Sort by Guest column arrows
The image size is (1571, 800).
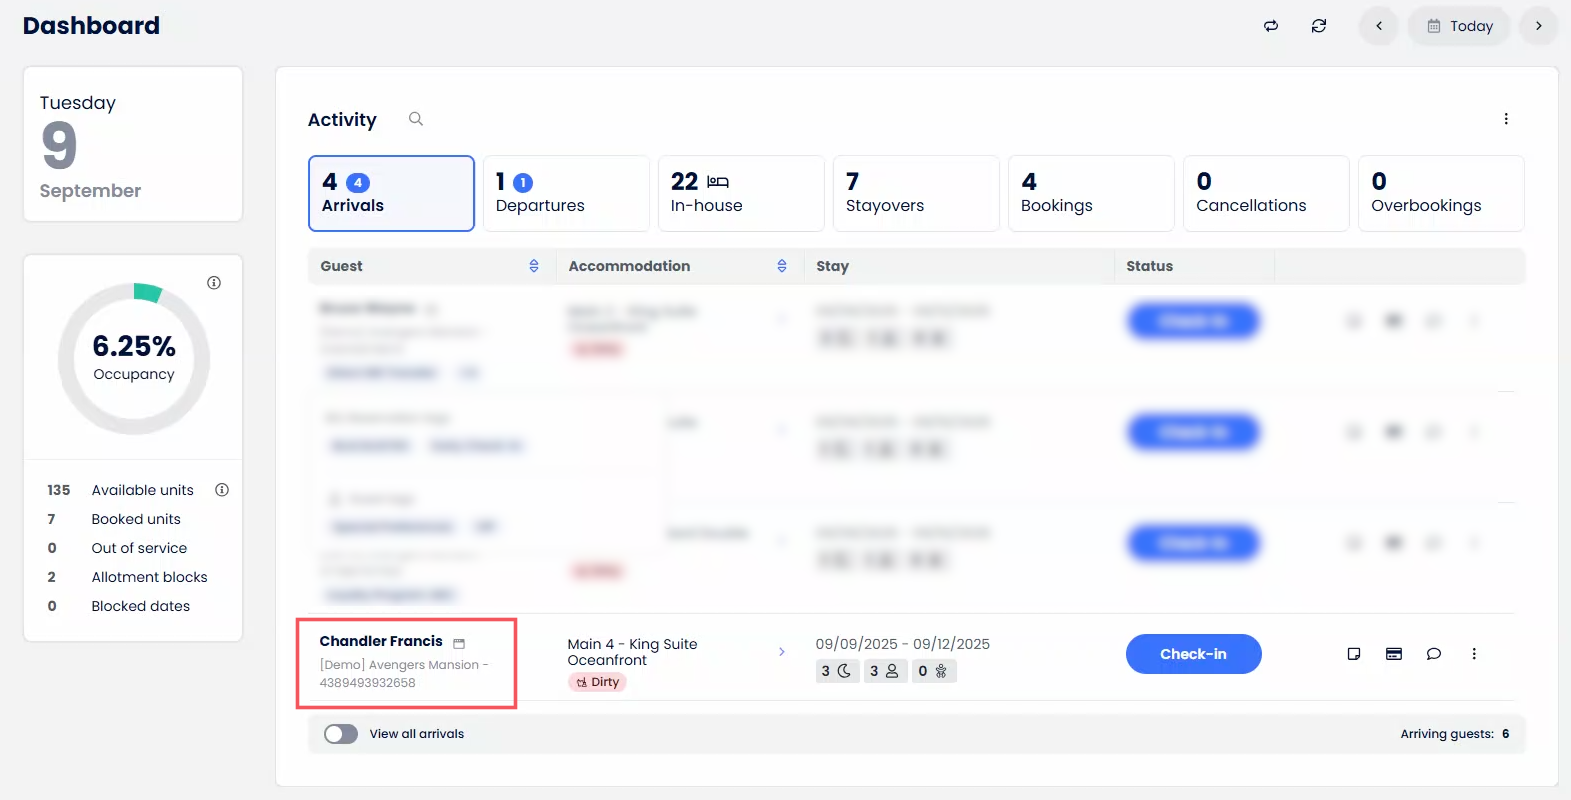534,266
